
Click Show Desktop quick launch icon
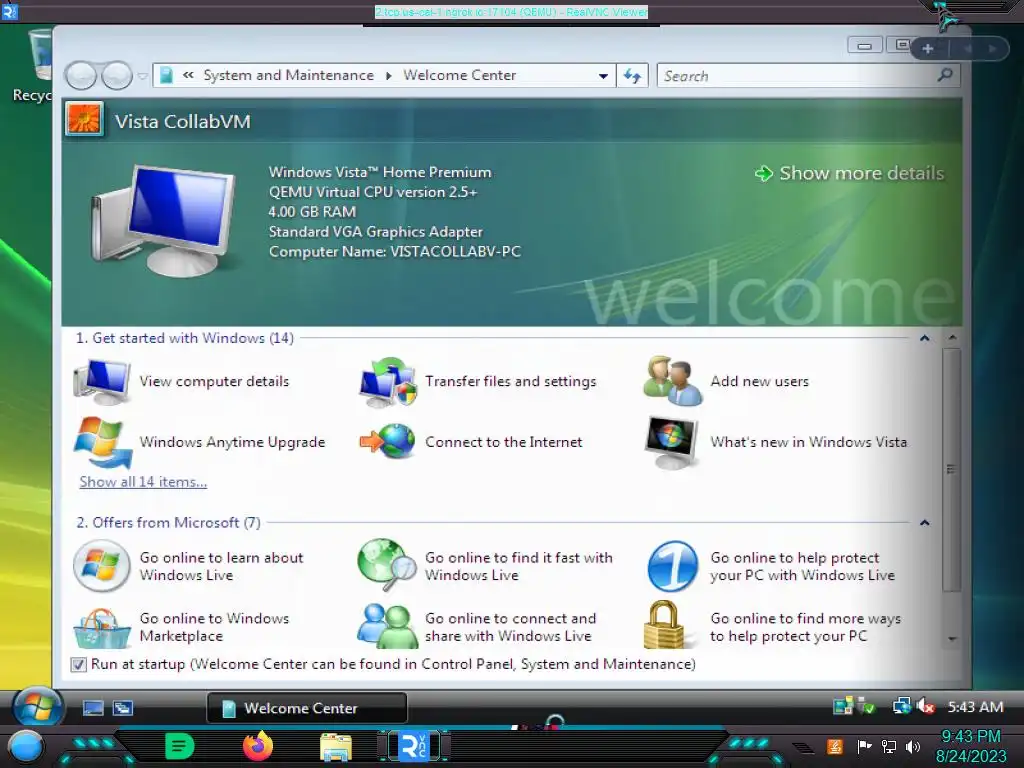tap(93, 708)
